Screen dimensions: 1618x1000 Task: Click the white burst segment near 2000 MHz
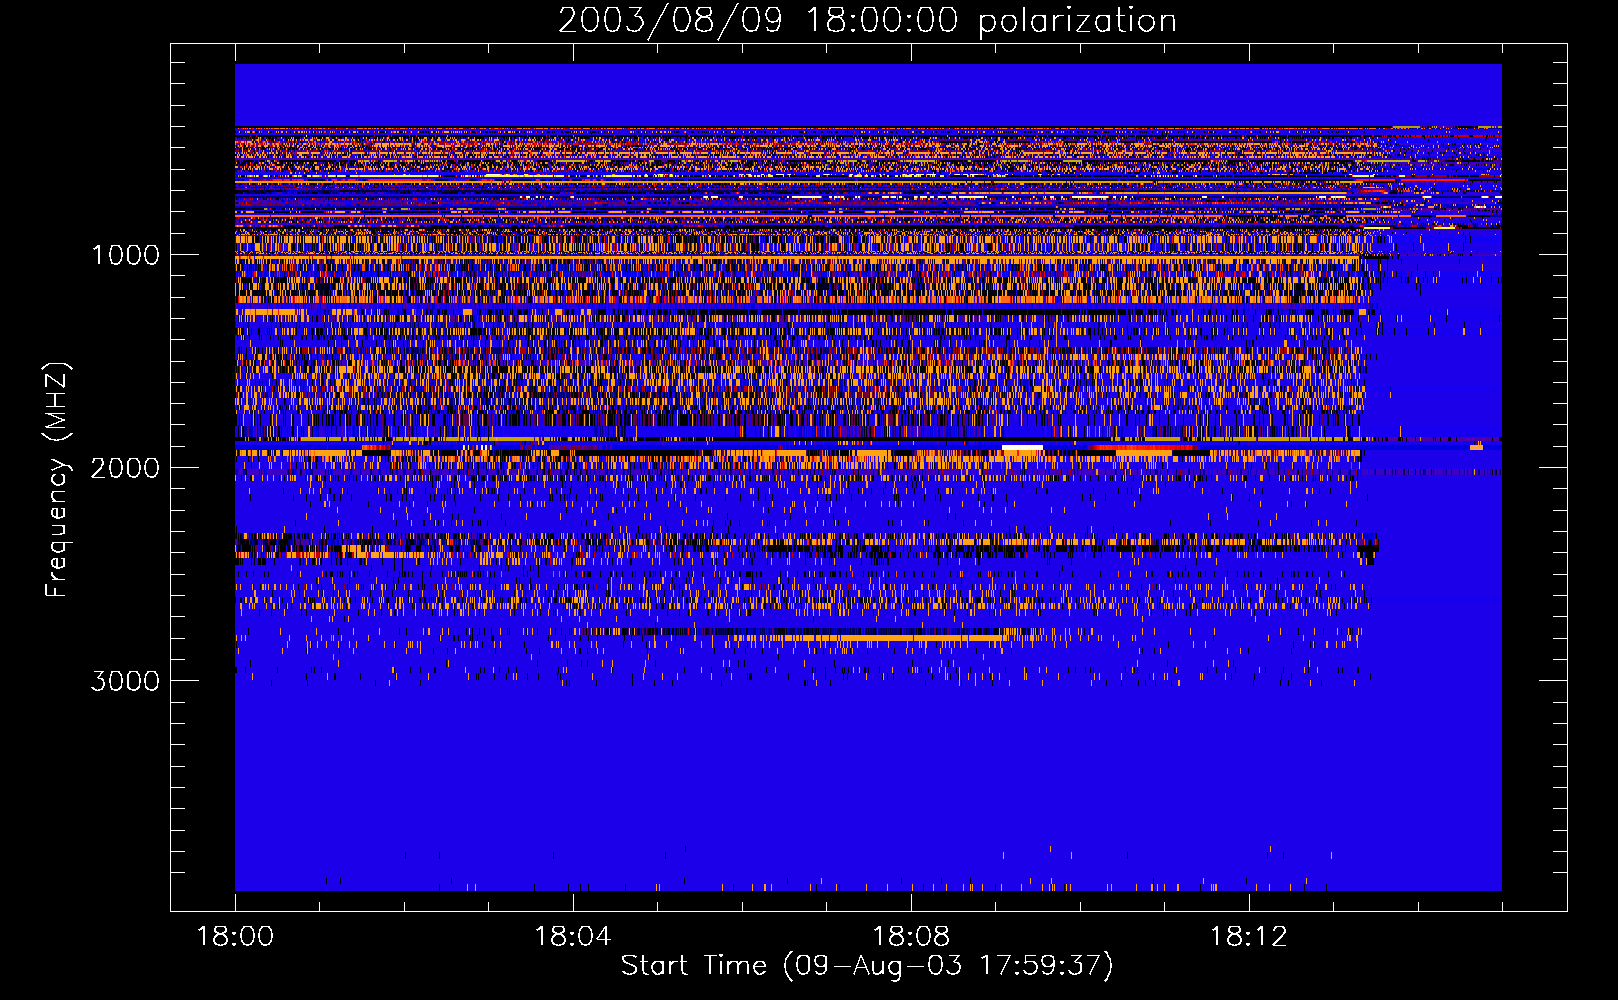tap(1022, 448)
